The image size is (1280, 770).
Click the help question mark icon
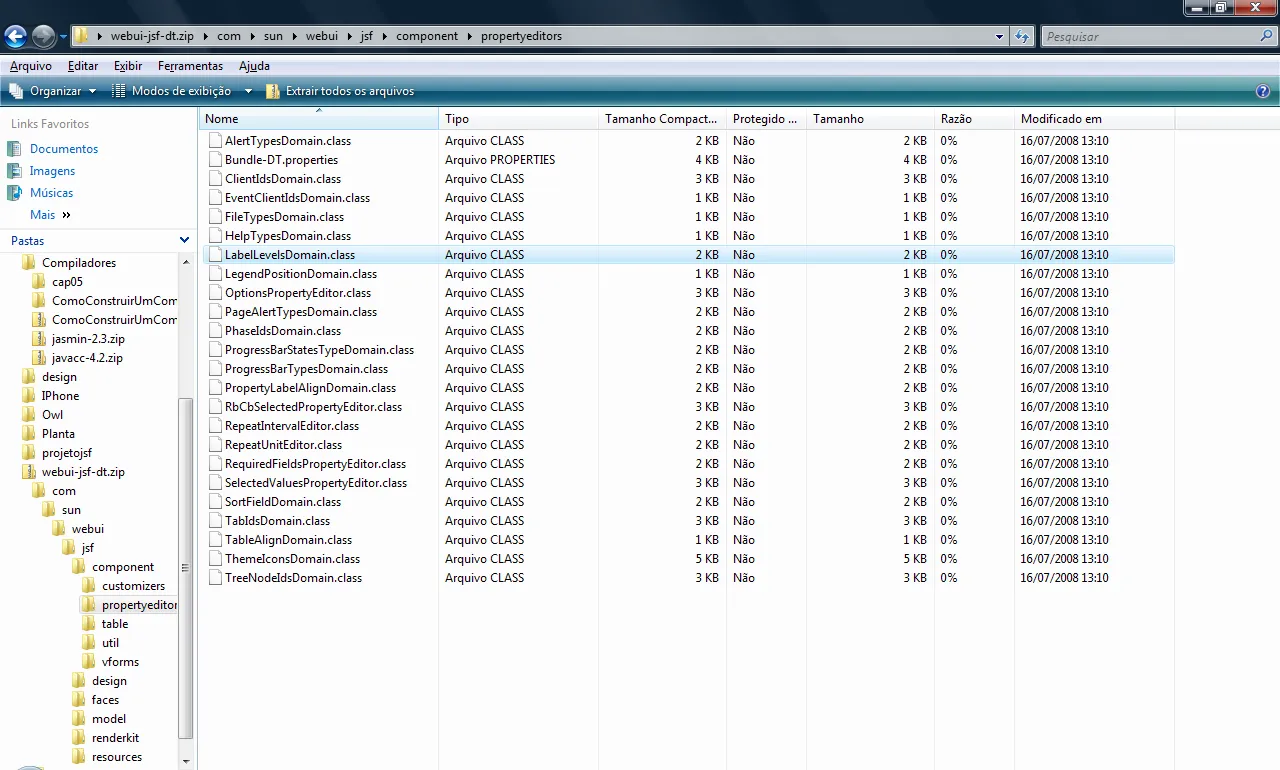click(1263, 91)
